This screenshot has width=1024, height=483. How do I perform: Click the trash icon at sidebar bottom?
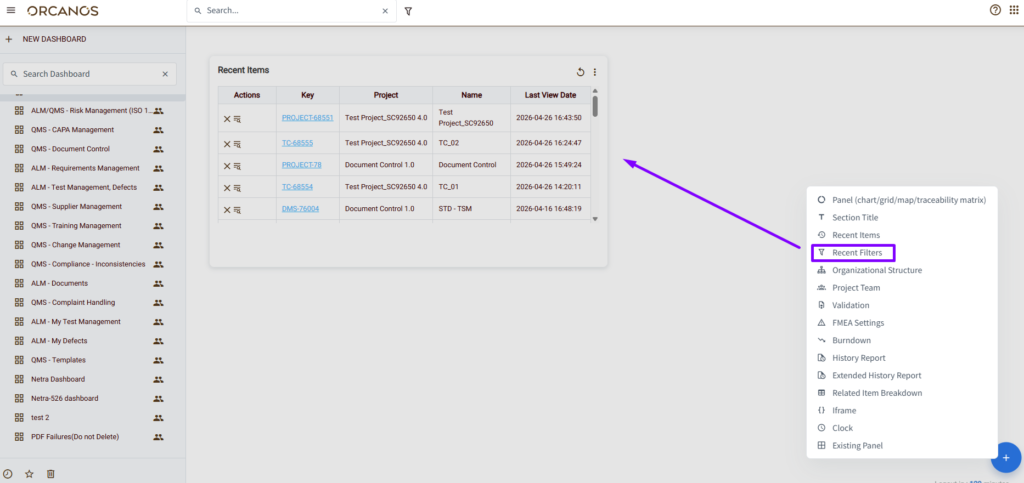tap(51, 473)
